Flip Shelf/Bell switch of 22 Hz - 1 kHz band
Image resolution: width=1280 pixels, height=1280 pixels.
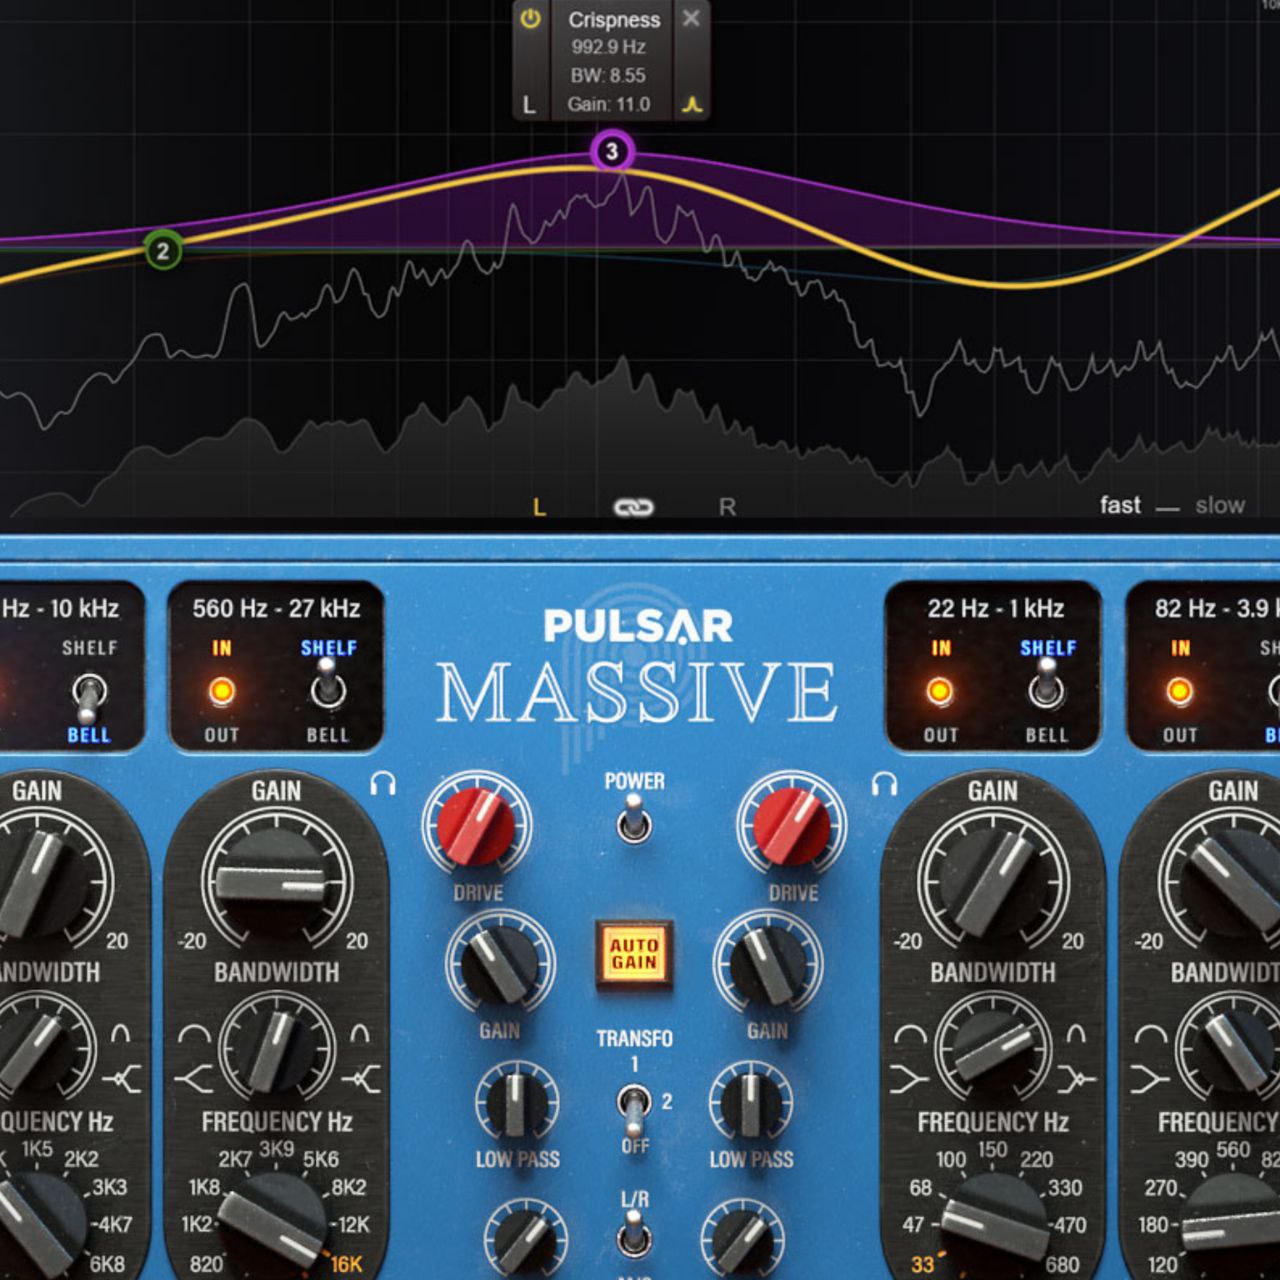1046,686
